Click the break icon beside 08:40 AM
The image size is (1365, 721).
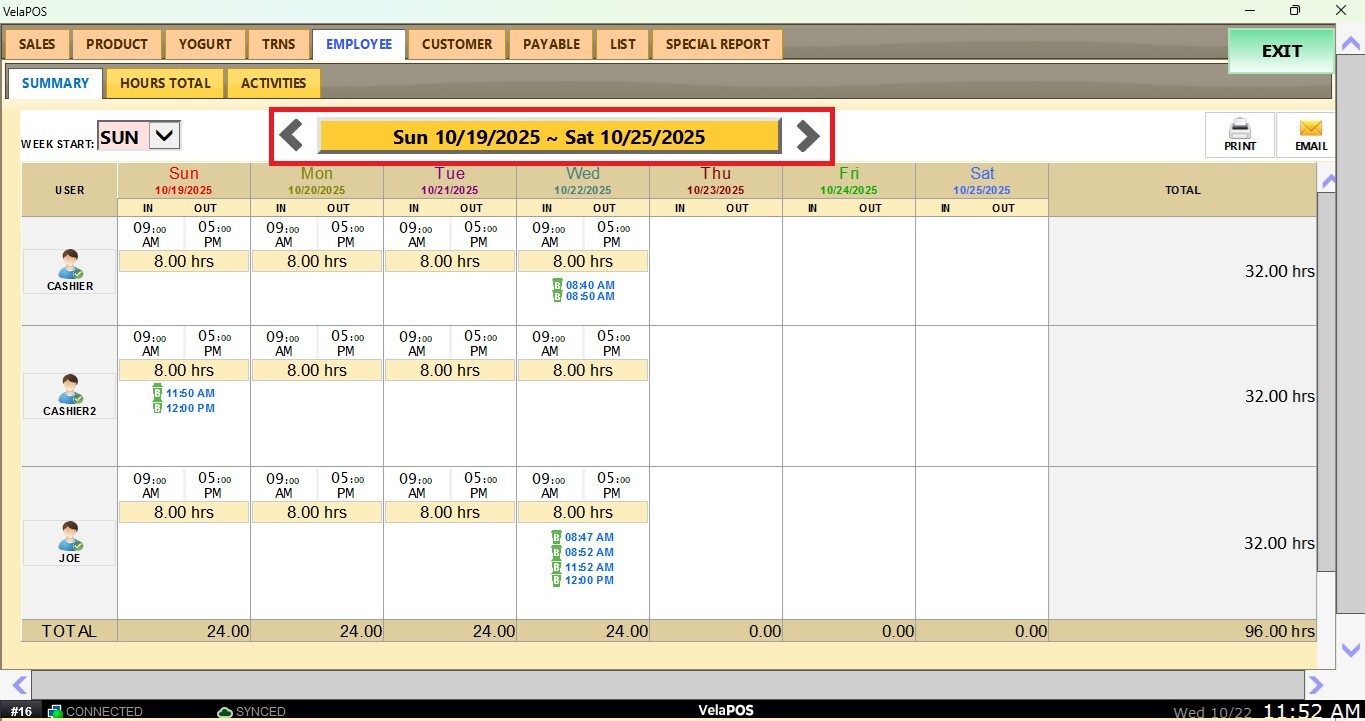click(557, 285)
